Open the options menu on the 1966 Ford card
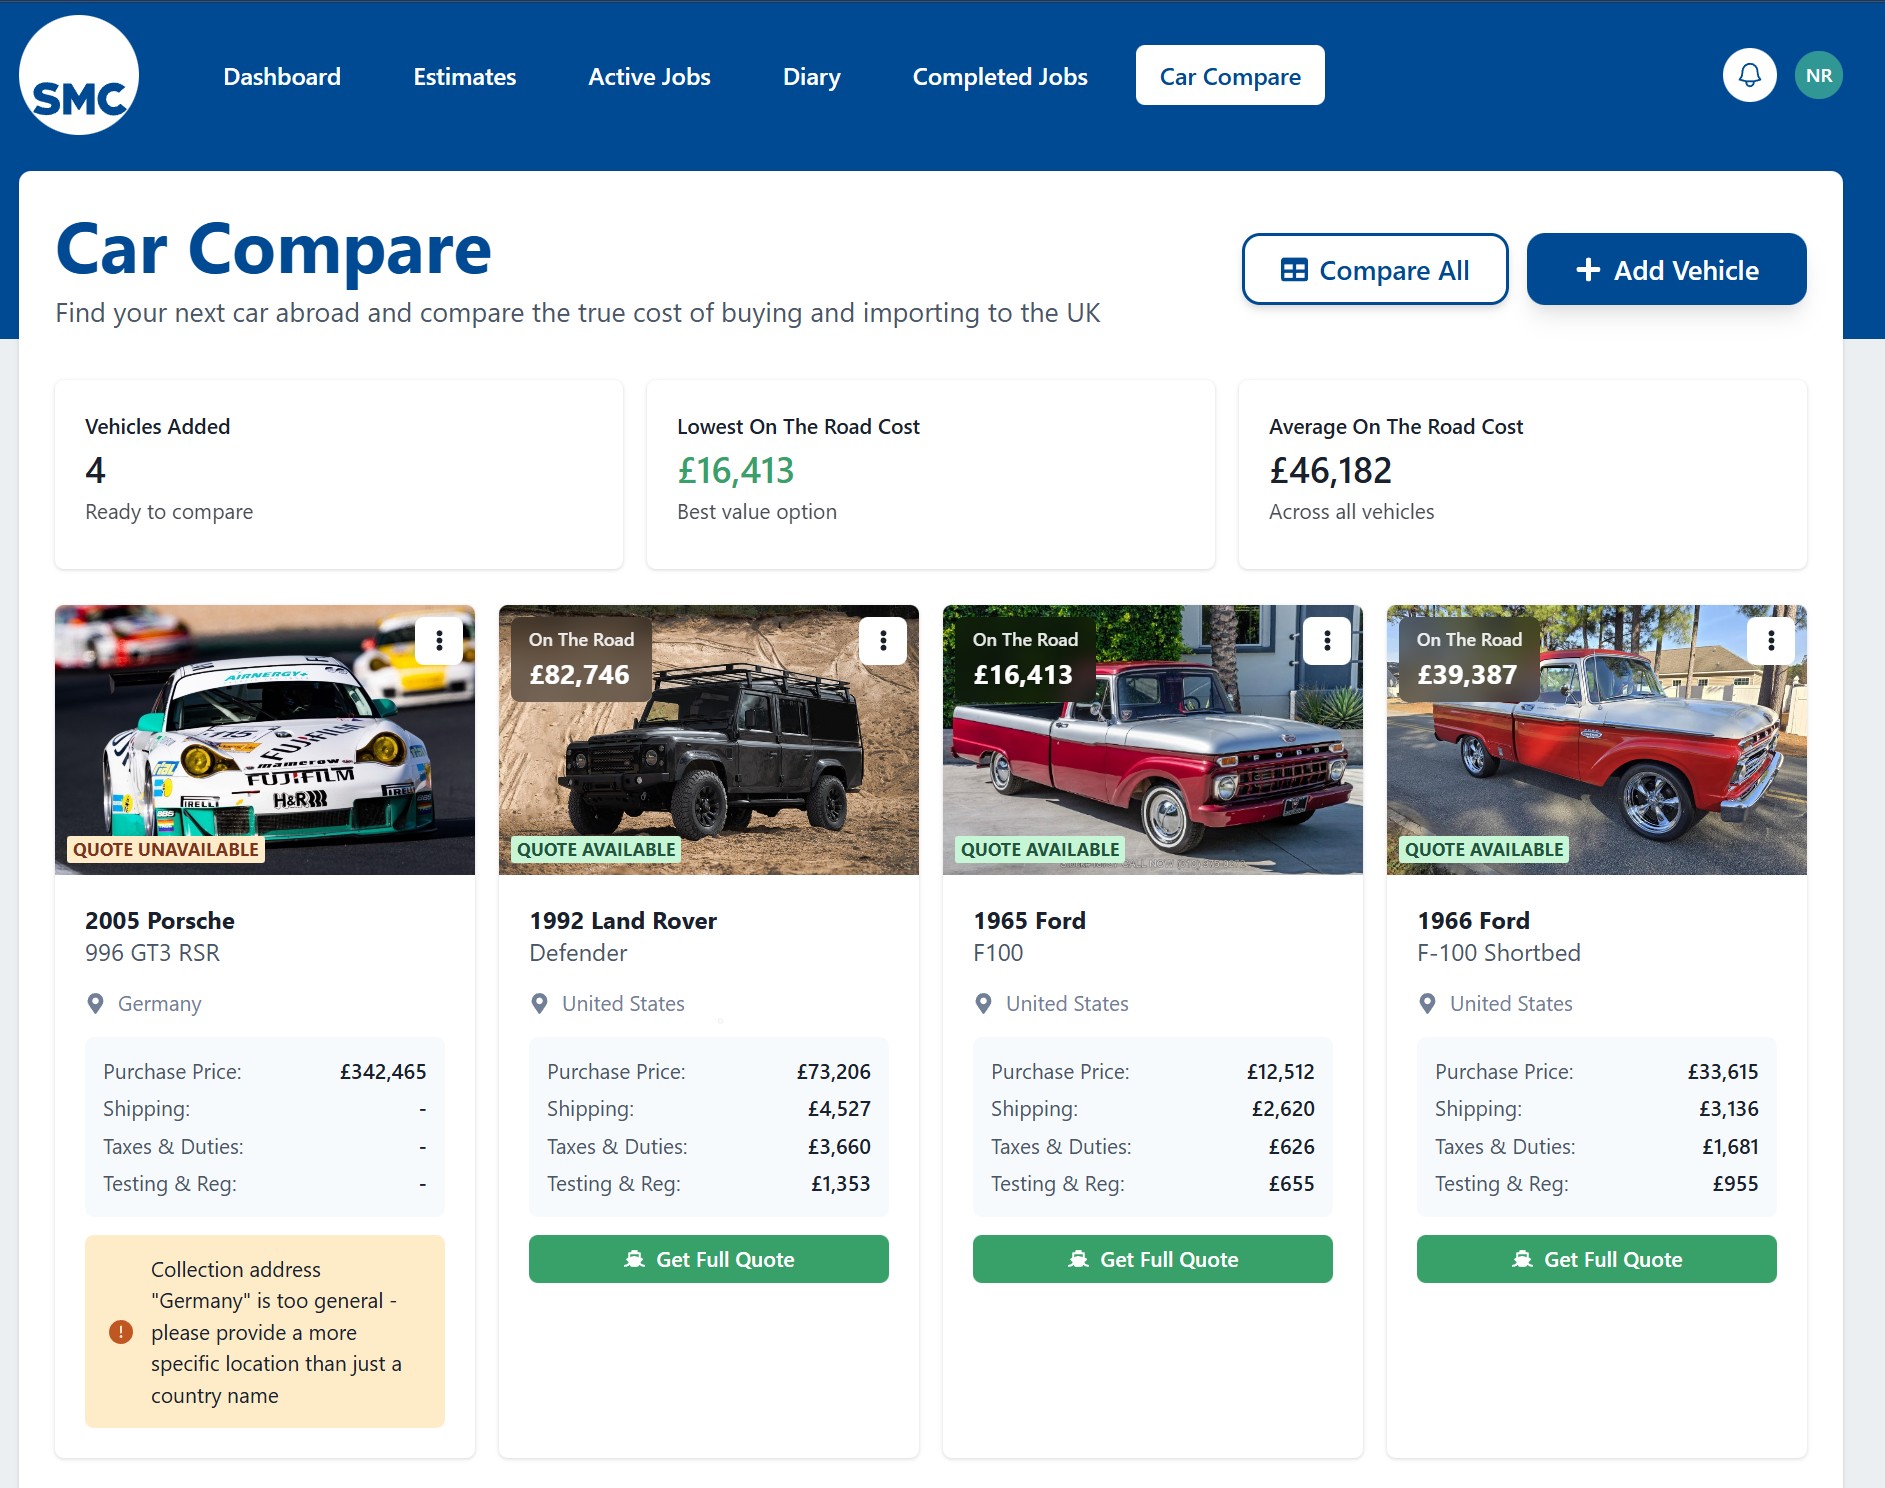 1770,641
